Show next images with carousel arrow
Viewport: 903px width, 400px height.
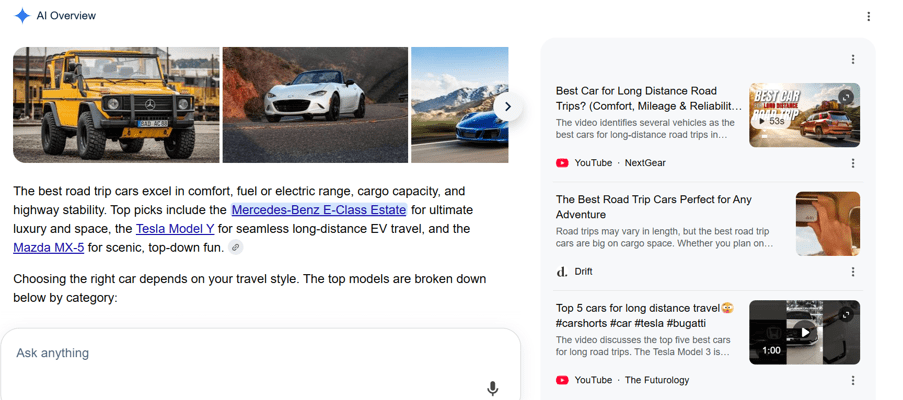(x=507, y=106)
